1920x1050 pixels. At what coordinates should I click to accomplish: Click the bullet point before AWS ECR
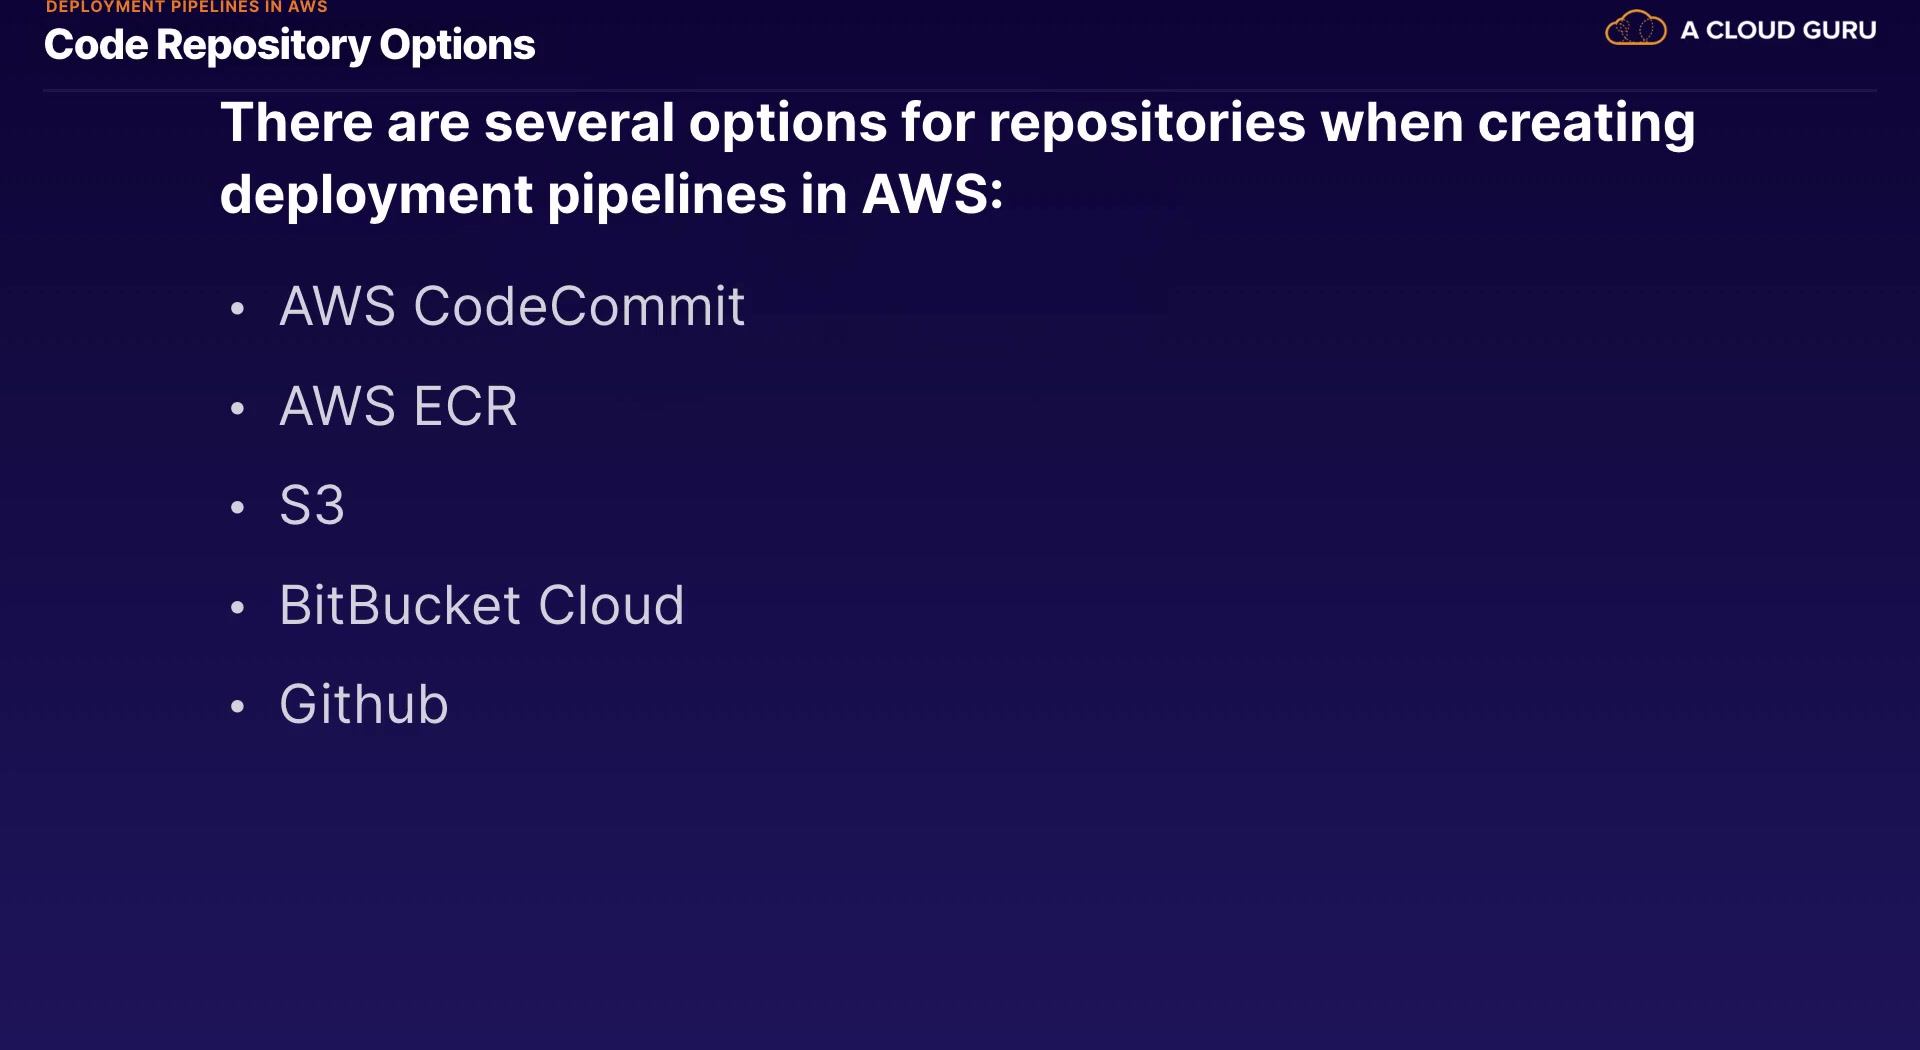pos(237,408)
